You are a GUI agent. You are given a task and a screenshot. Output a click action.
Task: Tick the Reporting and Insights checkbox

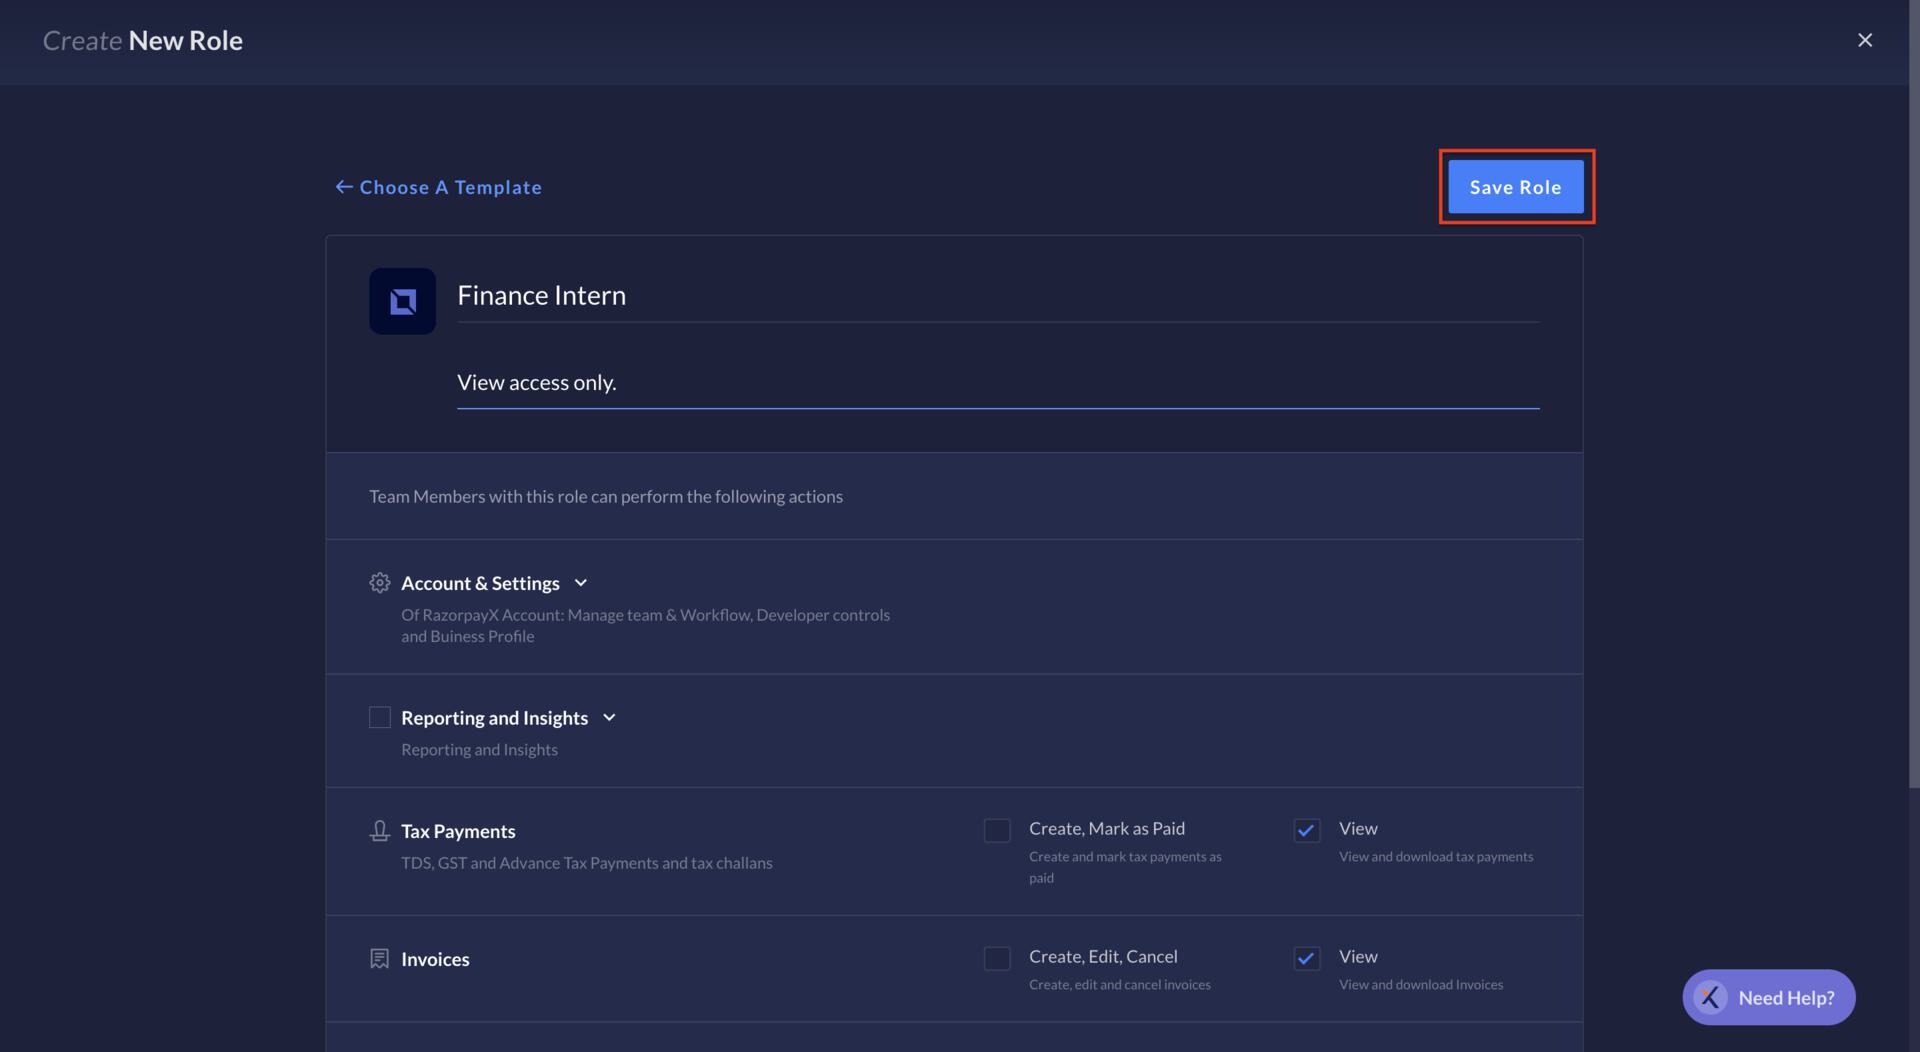pyautogui.click(x=379, y=717)
